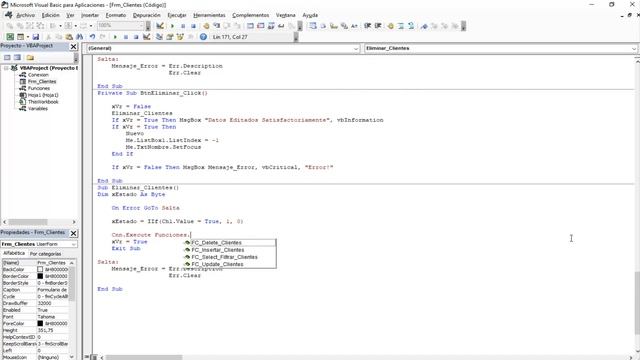The width and height of the screenshot is (640, 360).
Task: Click the Quick Watch glasses icon
Action: (281, 26)
